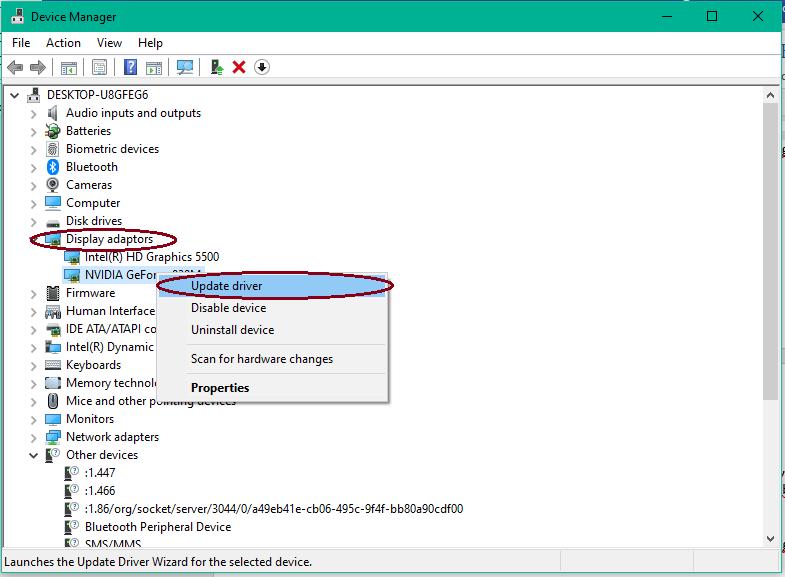The height and width of the screenshot is (577, 785).
Task: Select the IDE ATA/ATAPI controllers label
Action: 111,329
